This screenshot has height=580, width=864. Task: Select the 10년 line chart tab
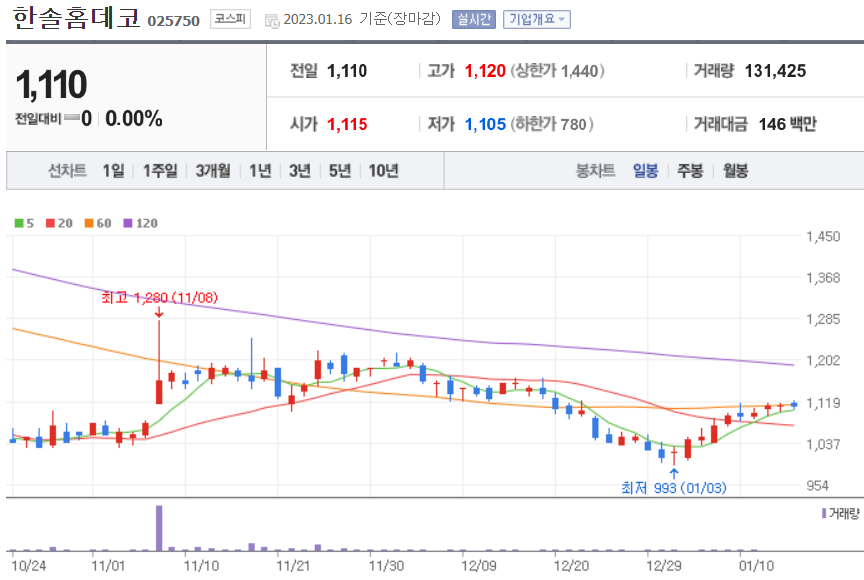click(384, 171)
